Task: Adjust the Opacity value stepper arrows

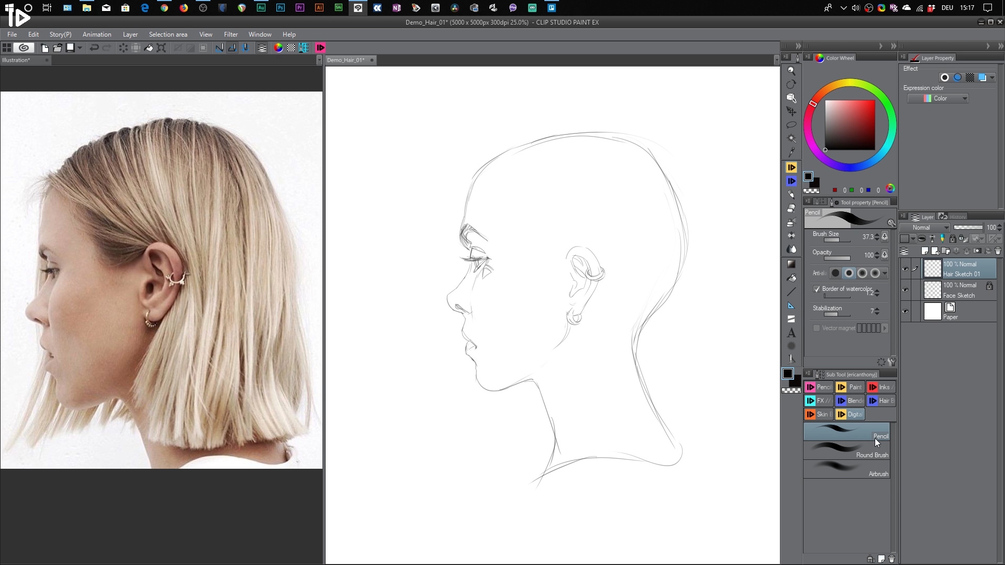Action: (x=877, y=255)
